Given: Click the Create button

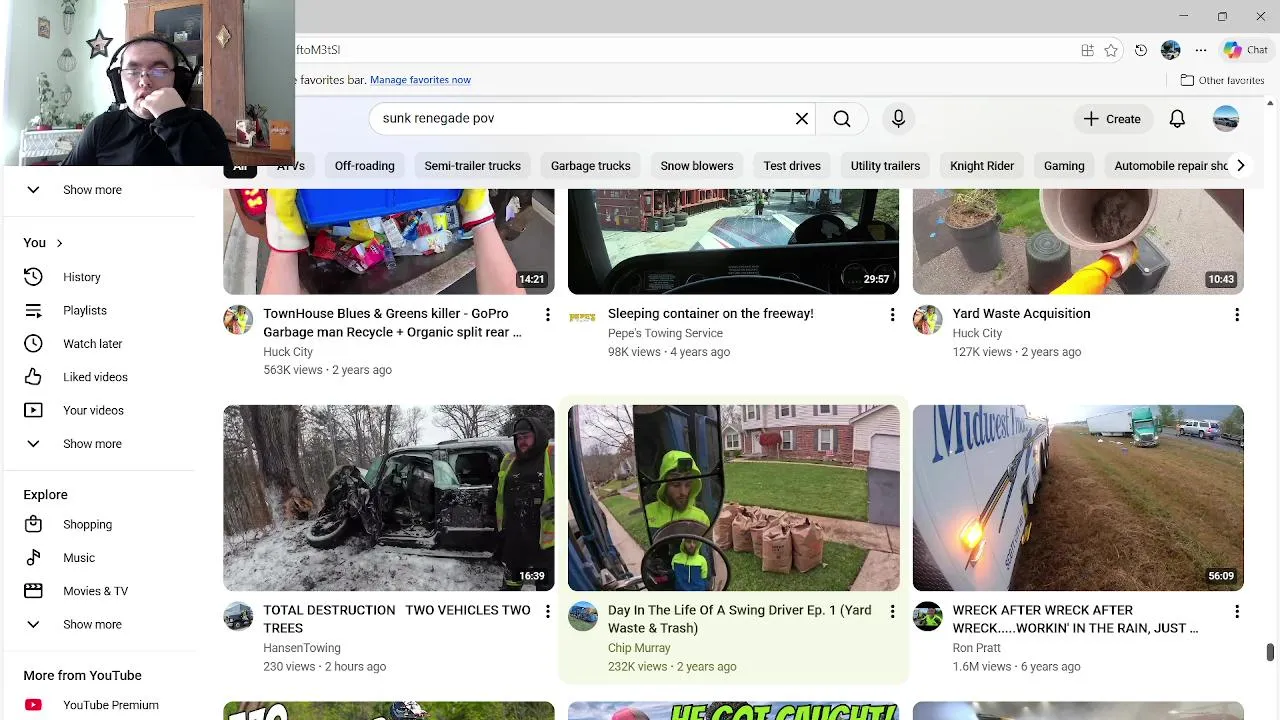Looking at the screenshot, I should click(1111, 118).
